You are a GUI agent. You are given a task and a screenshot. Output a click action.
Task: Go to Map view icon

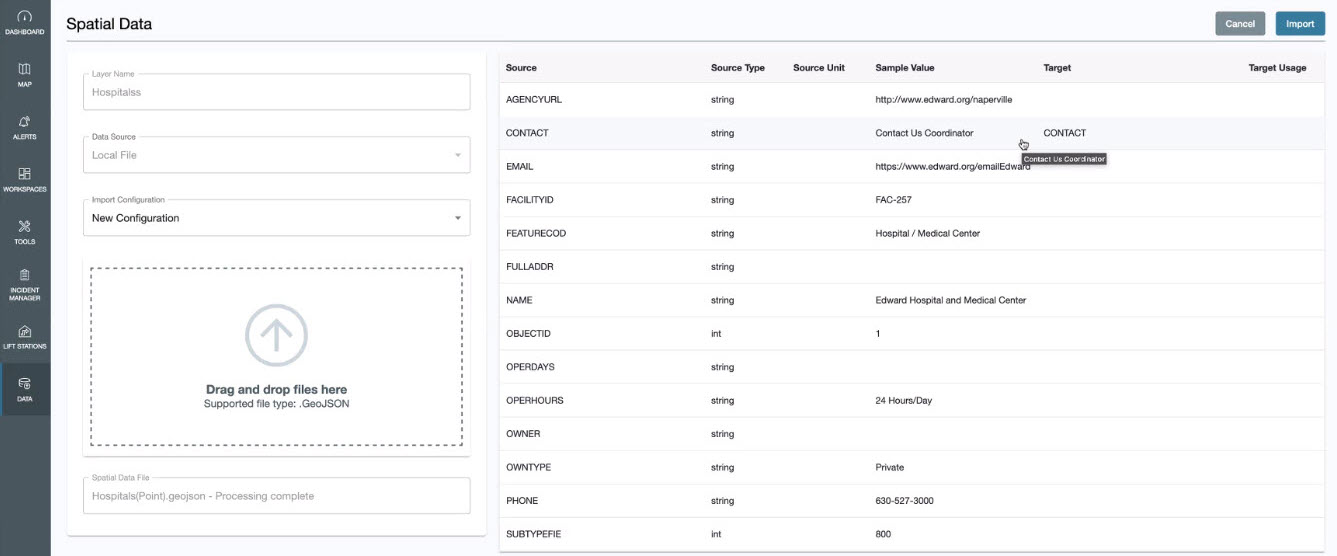[25, 70]
